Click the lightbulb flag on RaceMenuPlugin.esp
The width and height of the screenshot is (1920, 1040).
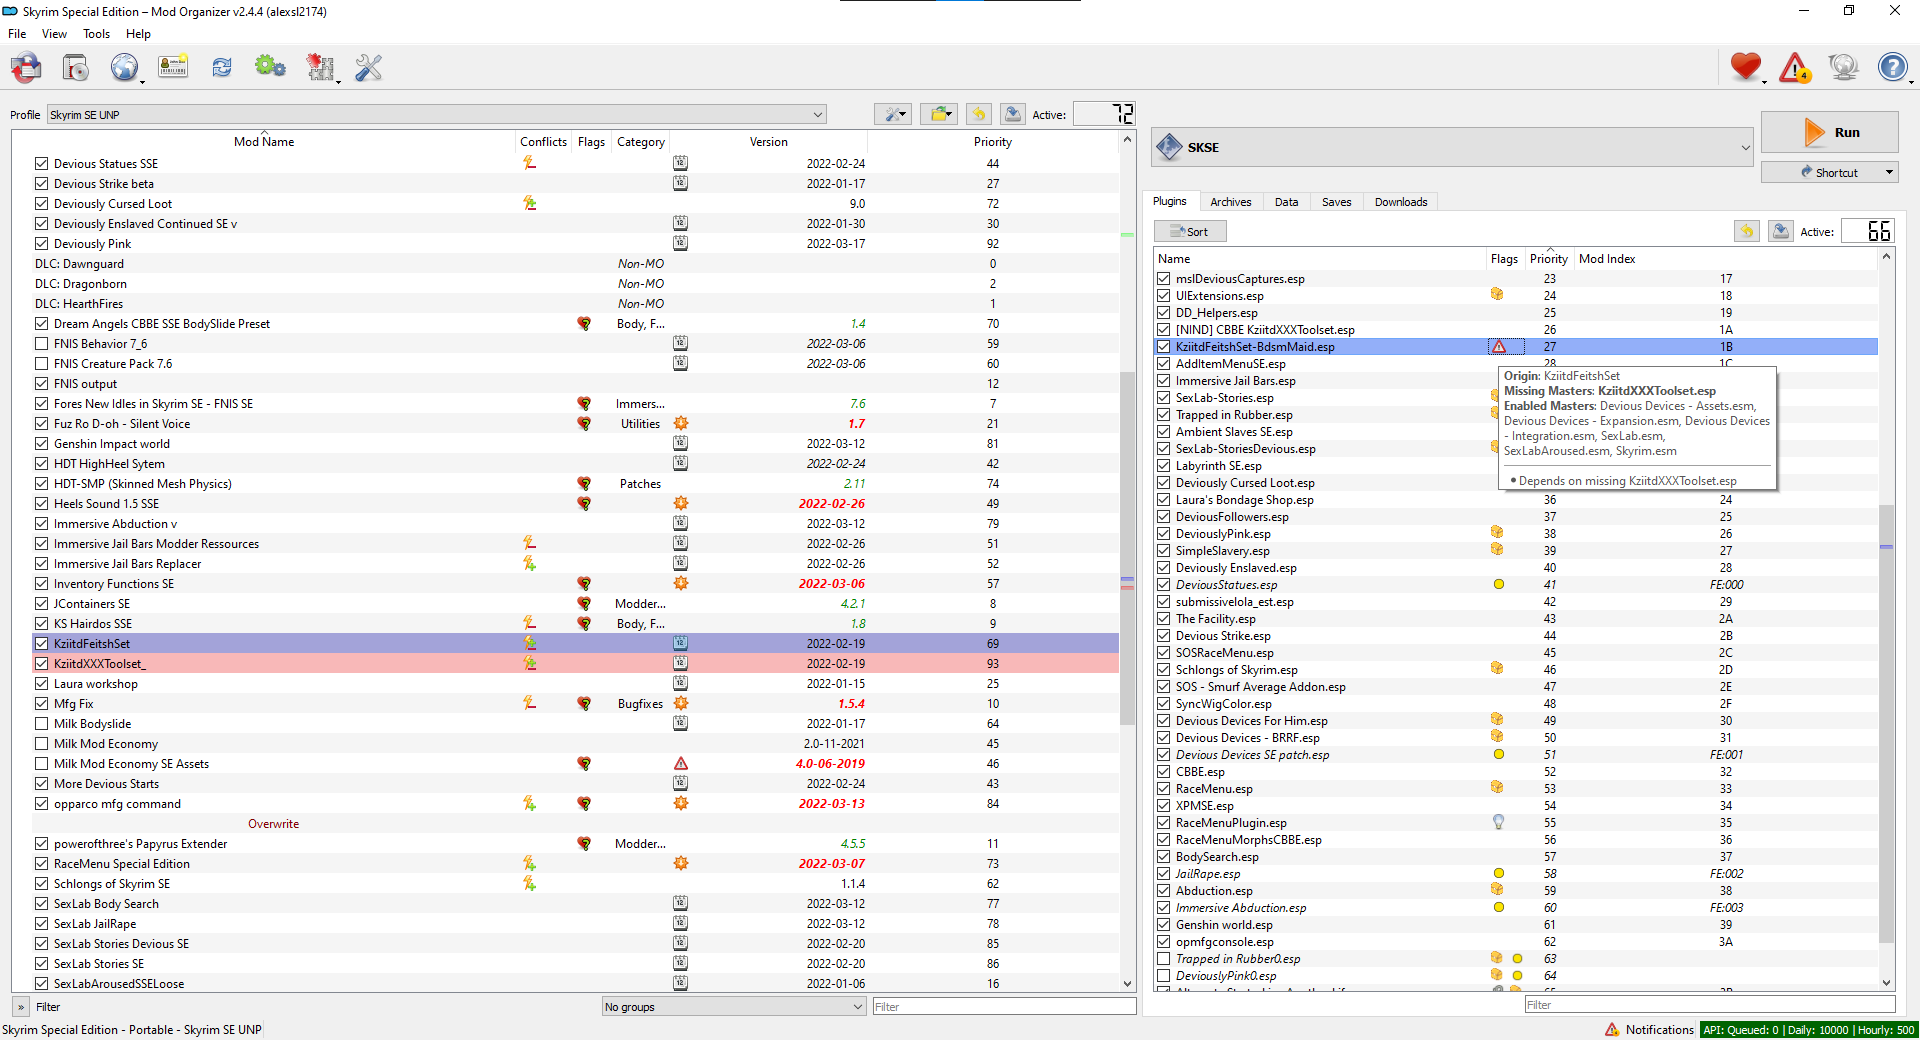1498,822
